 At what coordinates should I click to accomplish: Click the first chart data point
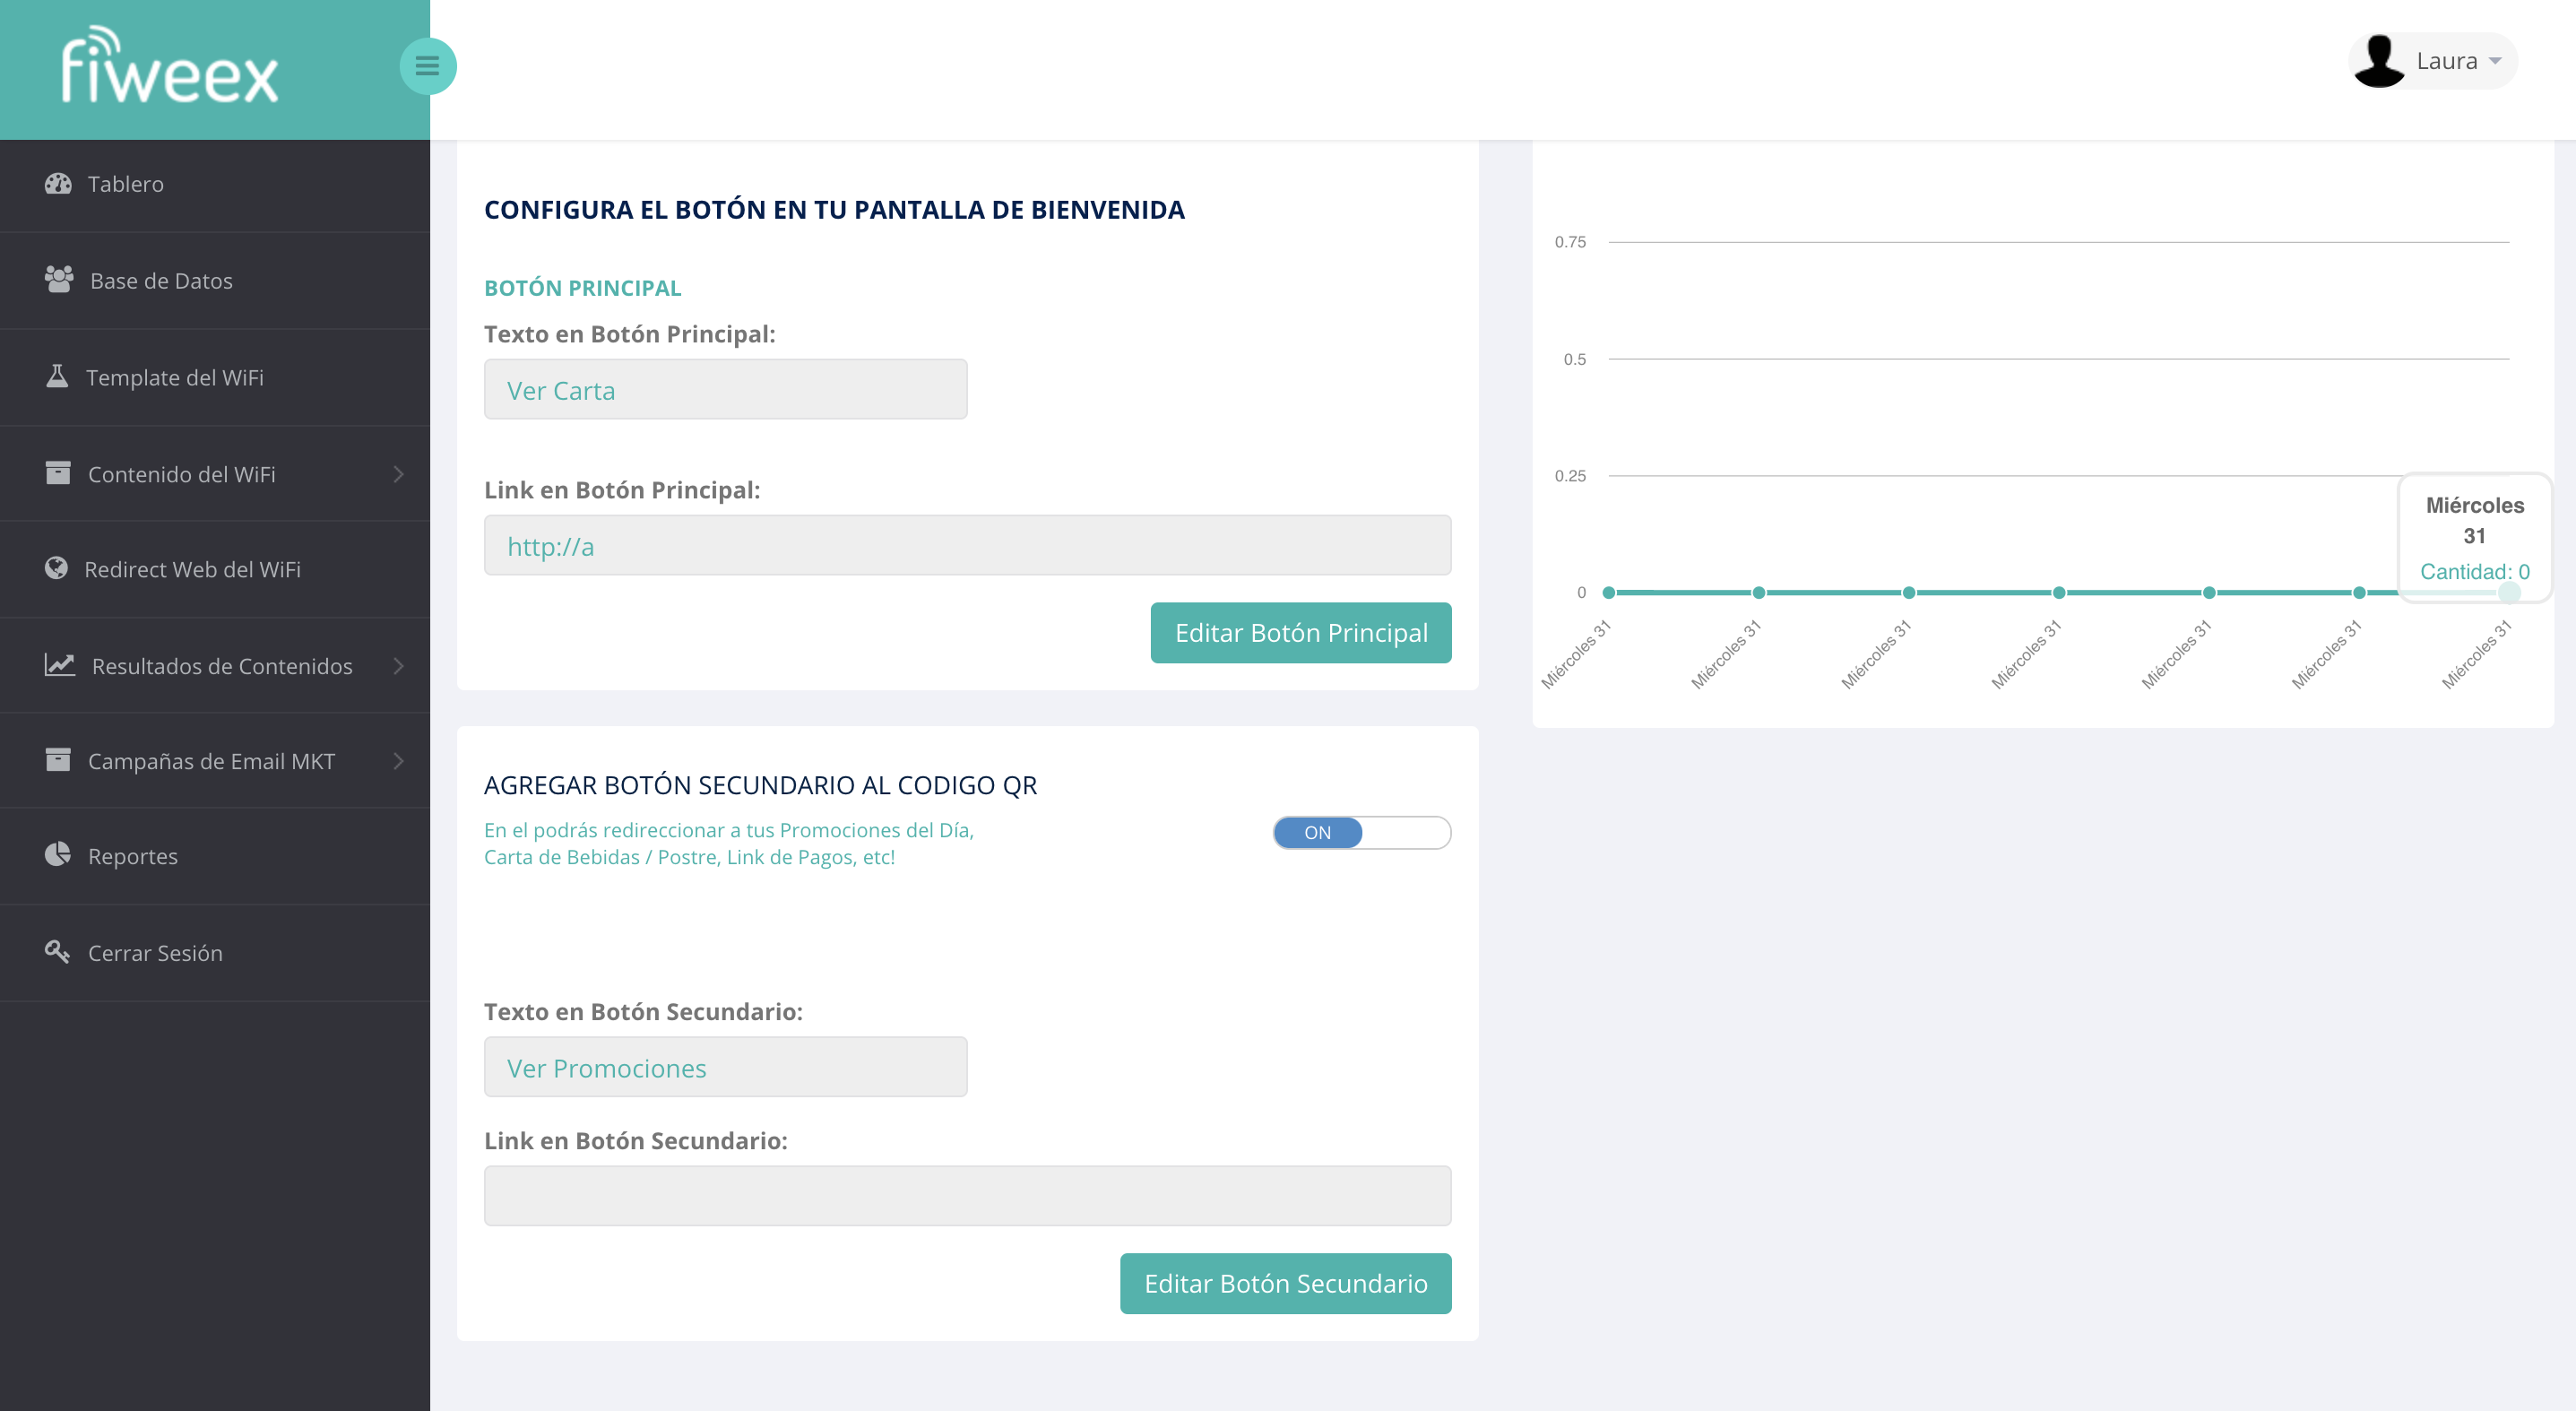(1608, 593)
